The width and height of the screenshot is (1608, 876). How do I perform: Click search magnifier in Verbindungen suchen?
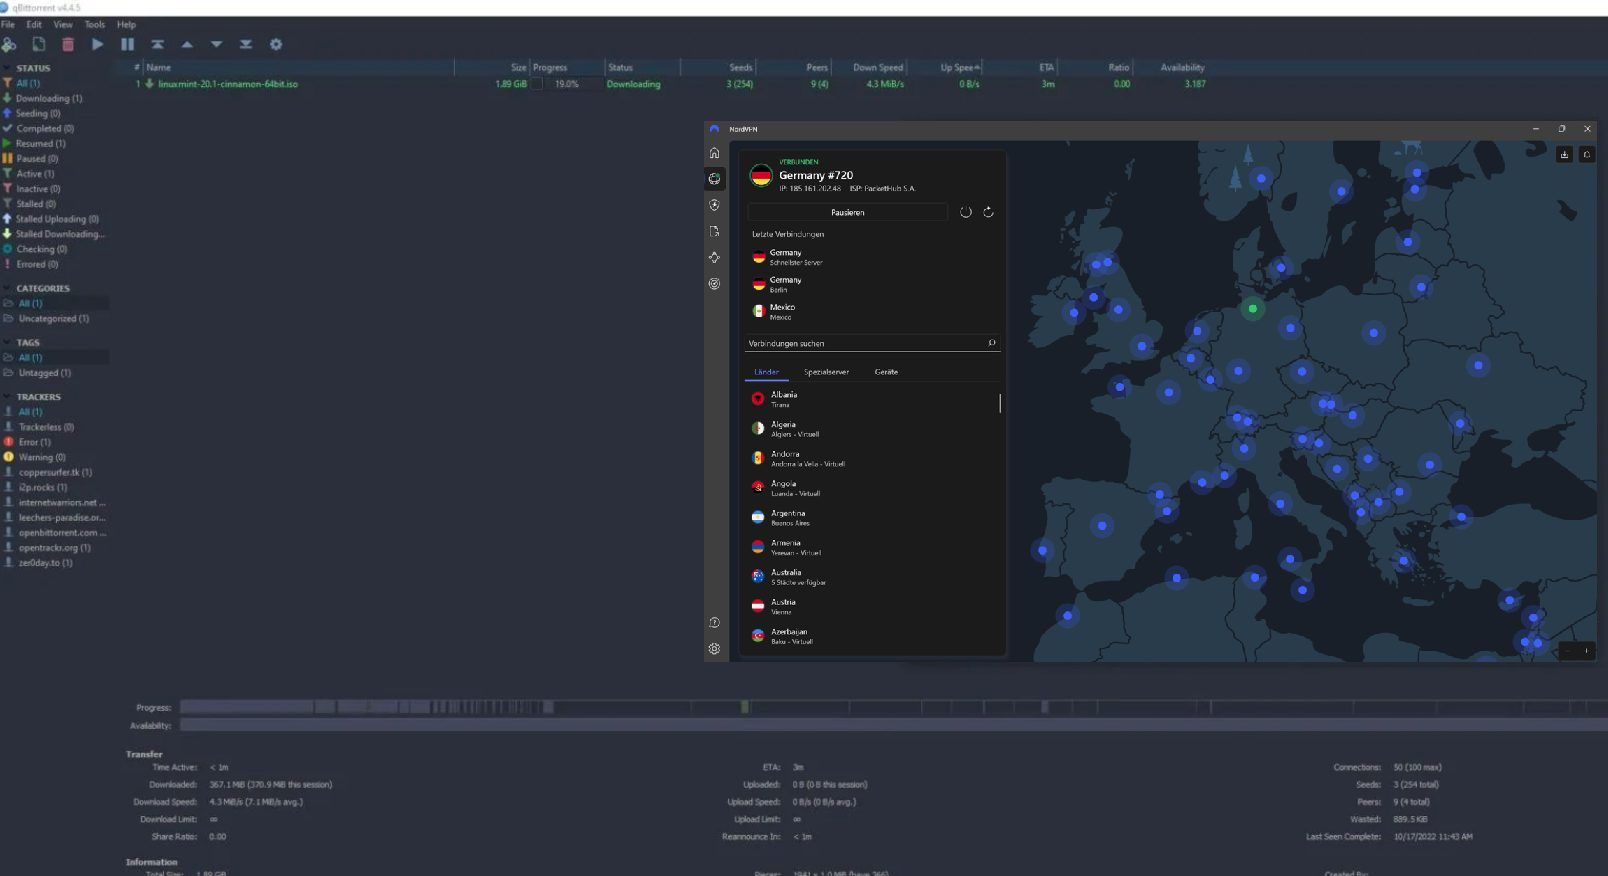(992, 343)
